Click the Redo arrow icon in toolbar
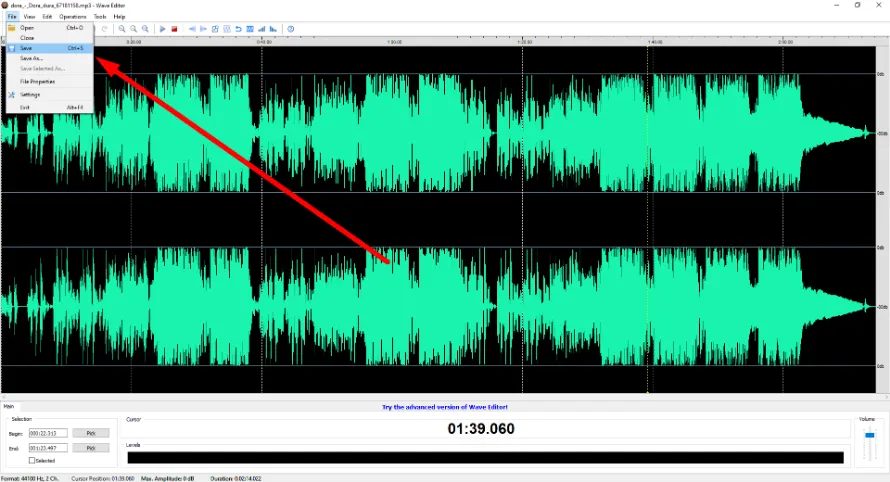 [104, 29]
